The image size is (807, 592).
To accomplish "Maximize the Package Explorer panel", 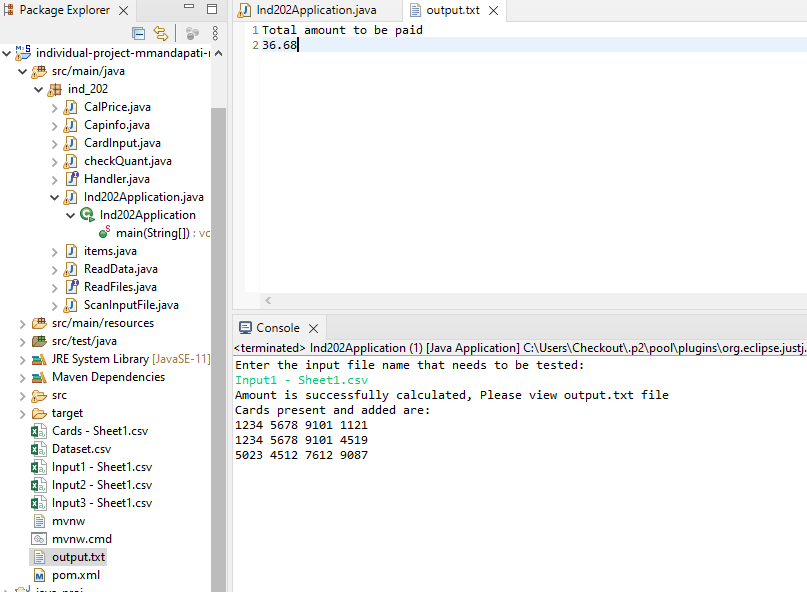I will click(212, 9).
